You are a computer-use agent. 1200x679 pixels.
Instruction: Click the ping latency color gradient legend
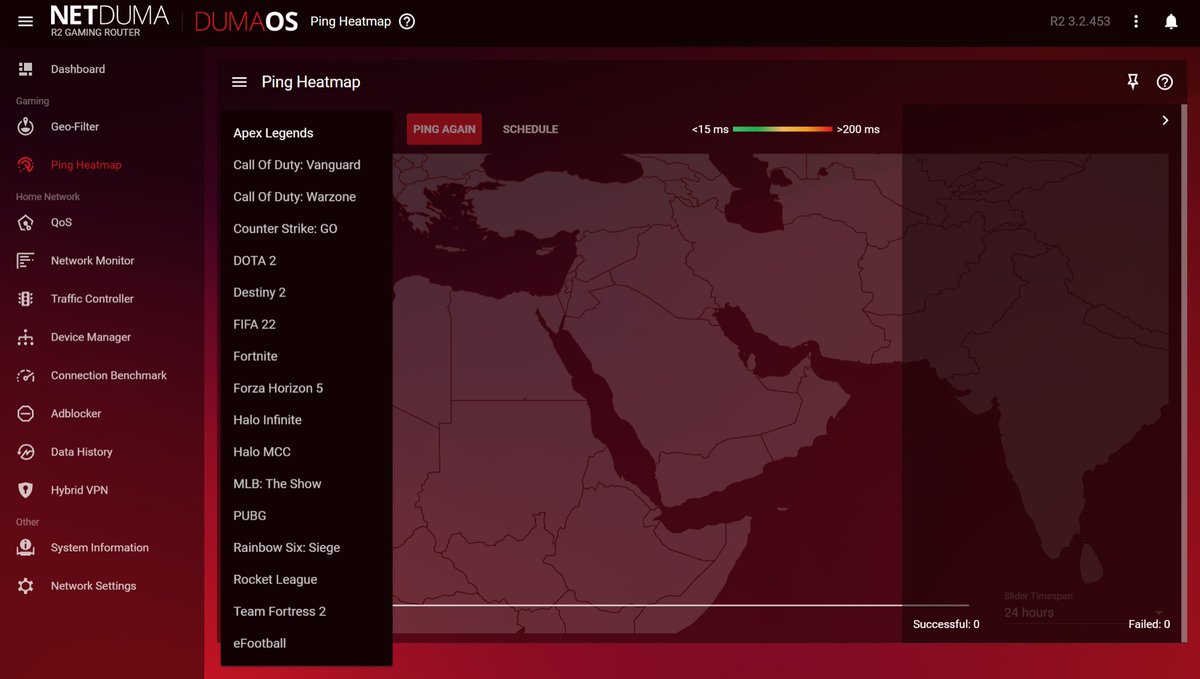[x=782, y=129]
